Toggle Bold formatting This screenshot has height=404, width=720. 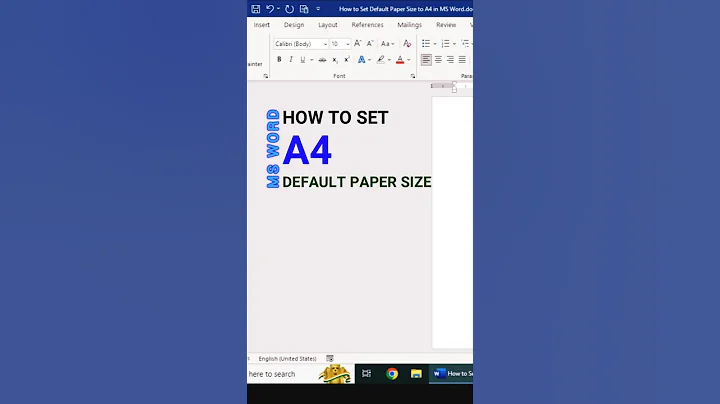[x=279, y=59]
